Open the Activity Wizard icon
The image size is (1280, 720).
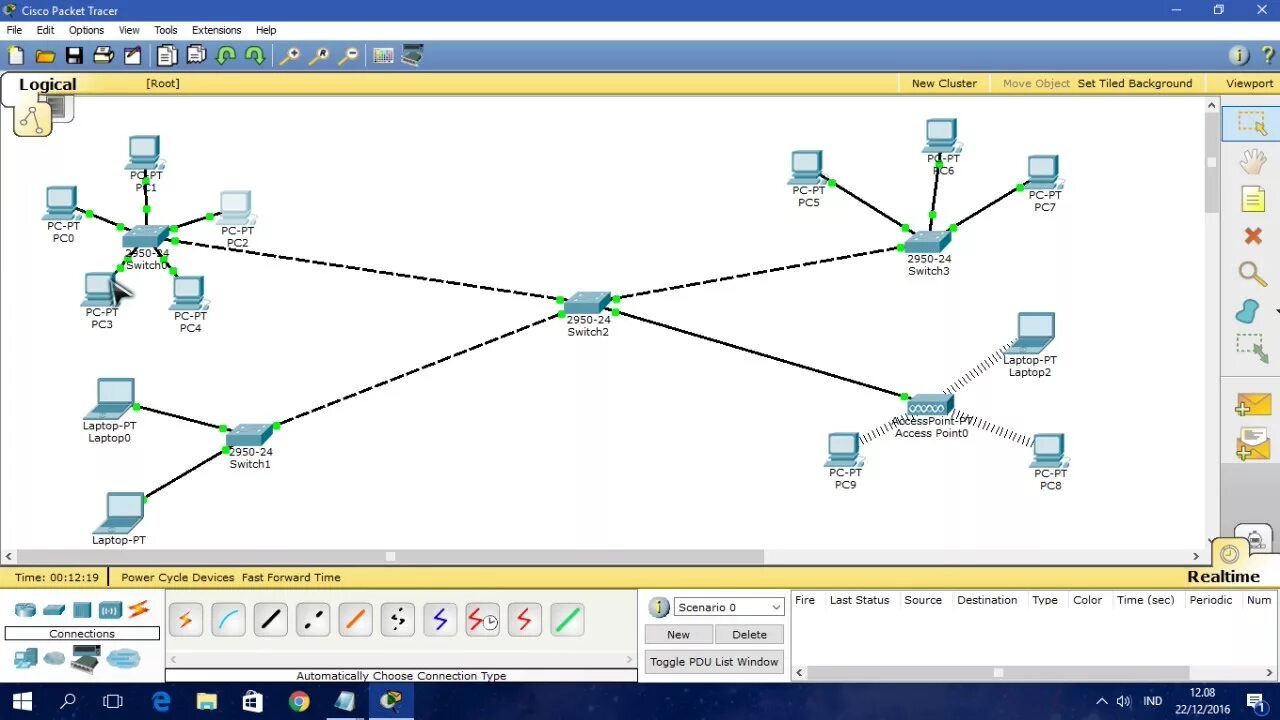[x=133, y=56]
